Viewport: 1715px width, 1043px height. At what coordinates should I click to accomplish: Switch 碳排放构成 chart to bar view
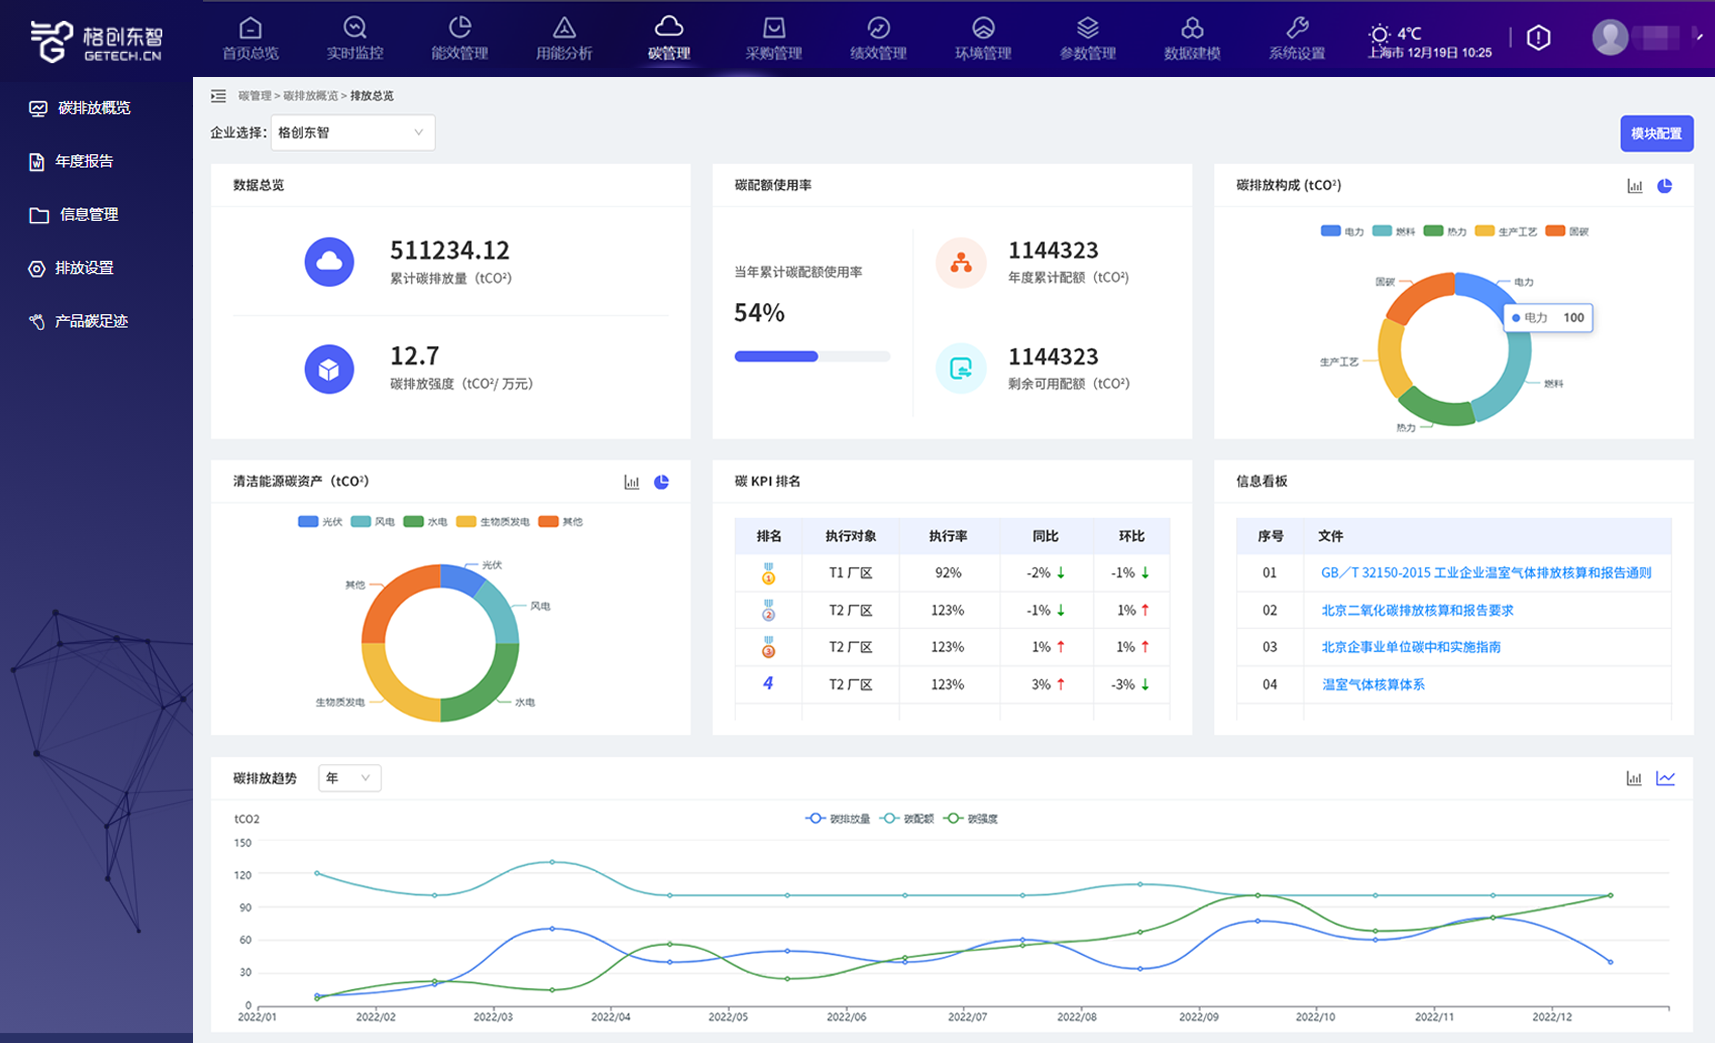(x=1635, y=186)
